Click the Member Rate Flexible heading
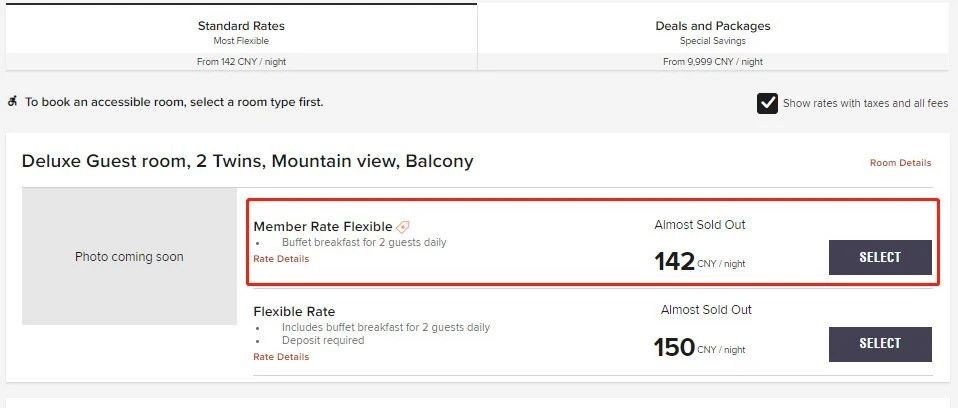The image size is (958, 408). coord(323,227)
